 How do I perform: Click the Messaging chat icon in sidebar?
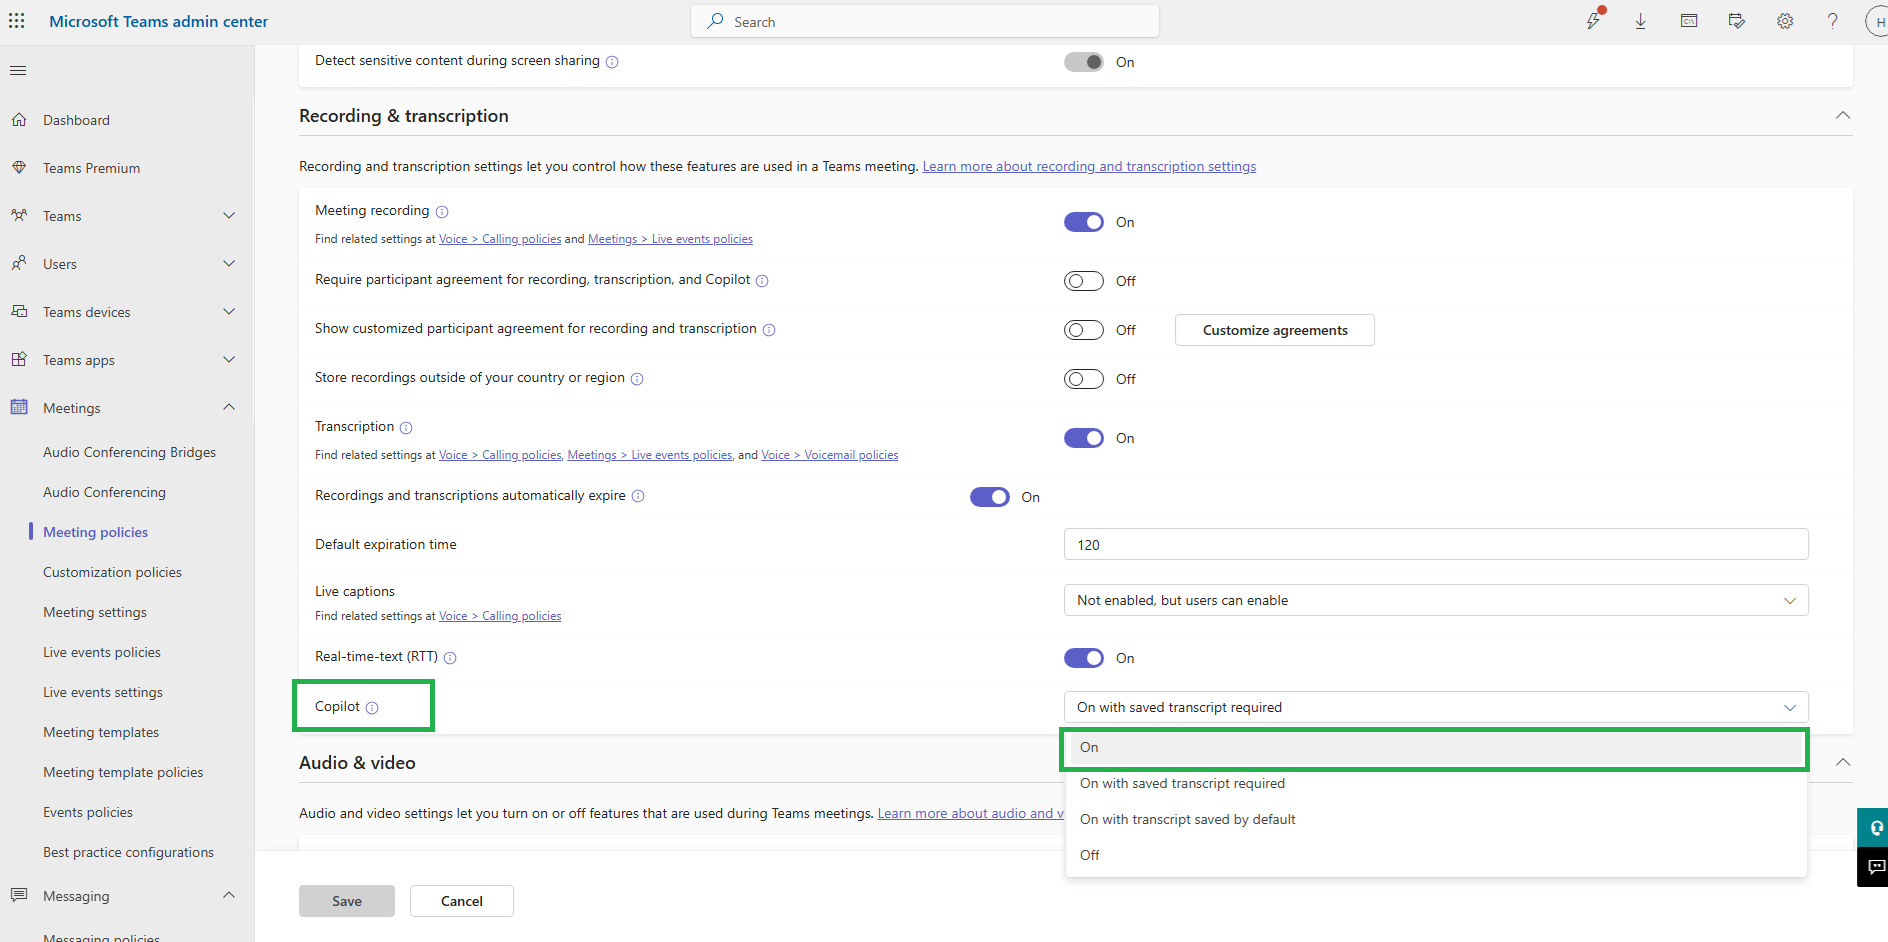pos(19,895)
